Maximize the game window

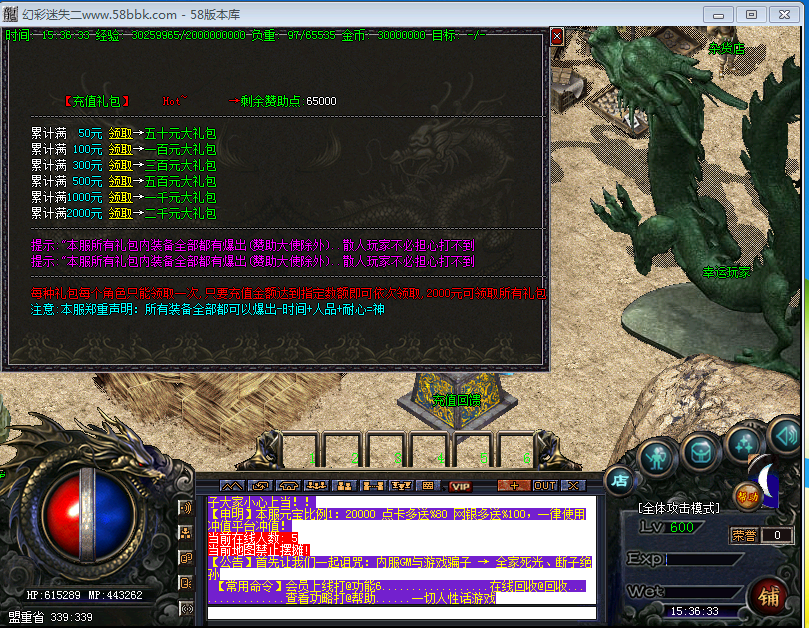click(751, 14)
